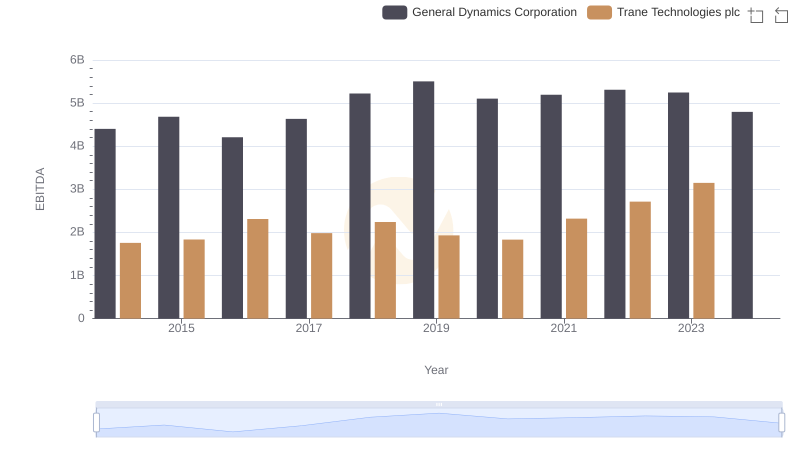Click the 2015 Trane Technologies bar
Screen dimensions: 800x461
pos(194,279)
